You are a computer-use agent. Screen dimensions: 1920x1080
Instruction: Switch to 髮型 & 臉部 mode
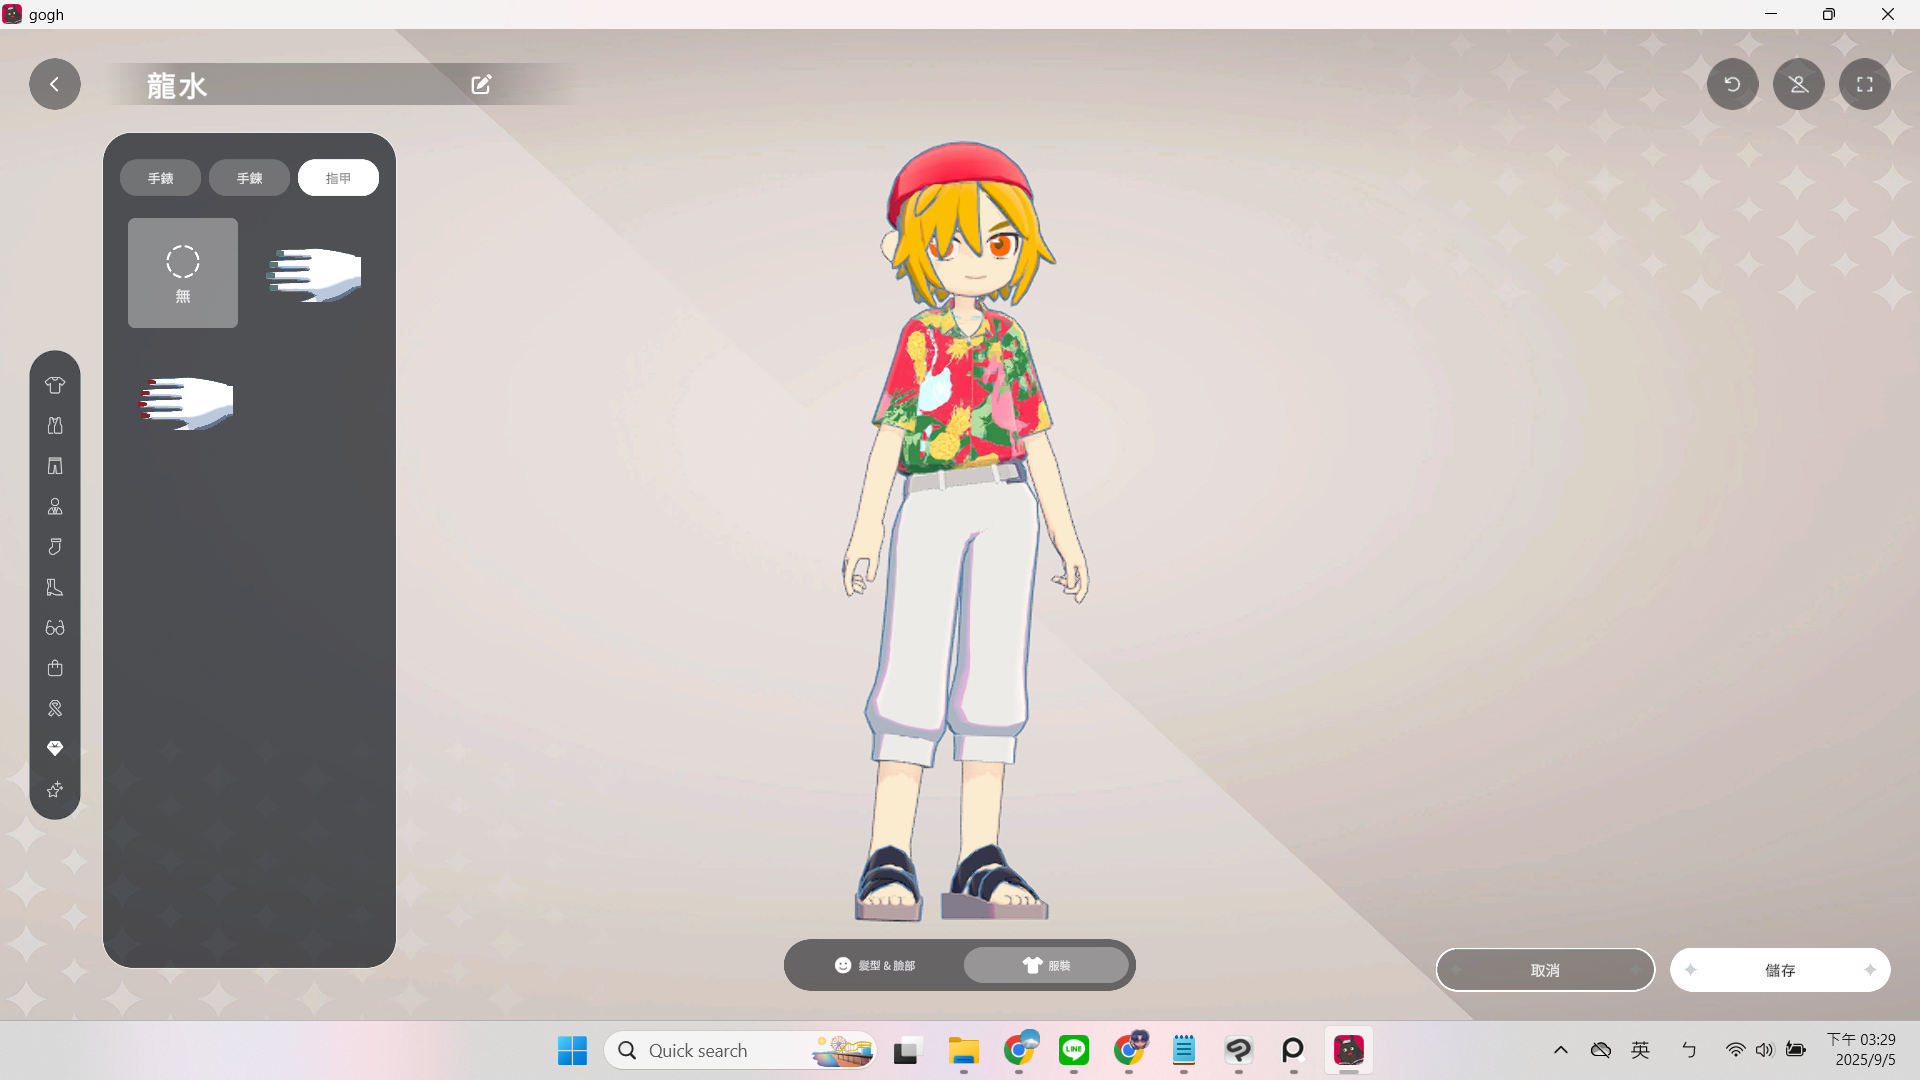(875, 965)
